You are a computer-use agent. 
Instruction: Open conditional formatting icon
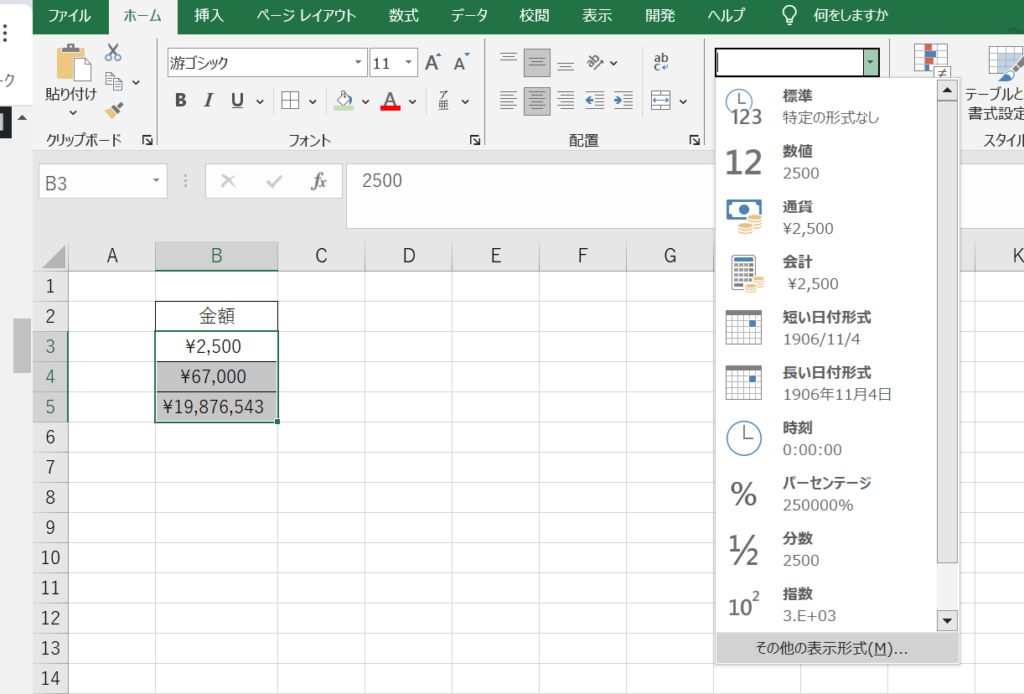[x=931, y=59]
